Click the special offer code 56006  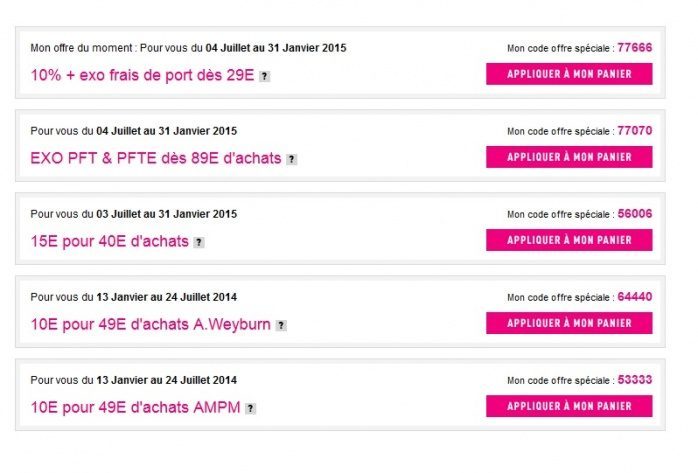tap(635, 213)
